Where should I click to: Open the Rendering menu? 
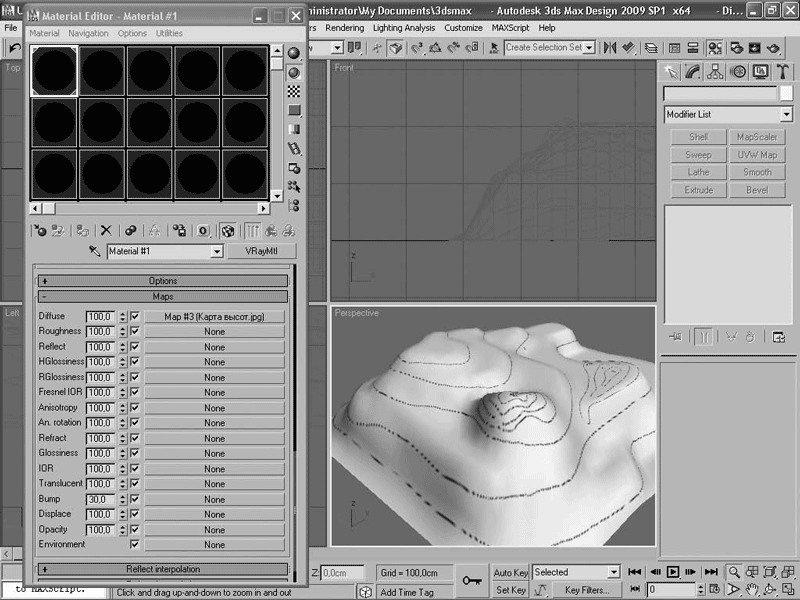[344, 28]
